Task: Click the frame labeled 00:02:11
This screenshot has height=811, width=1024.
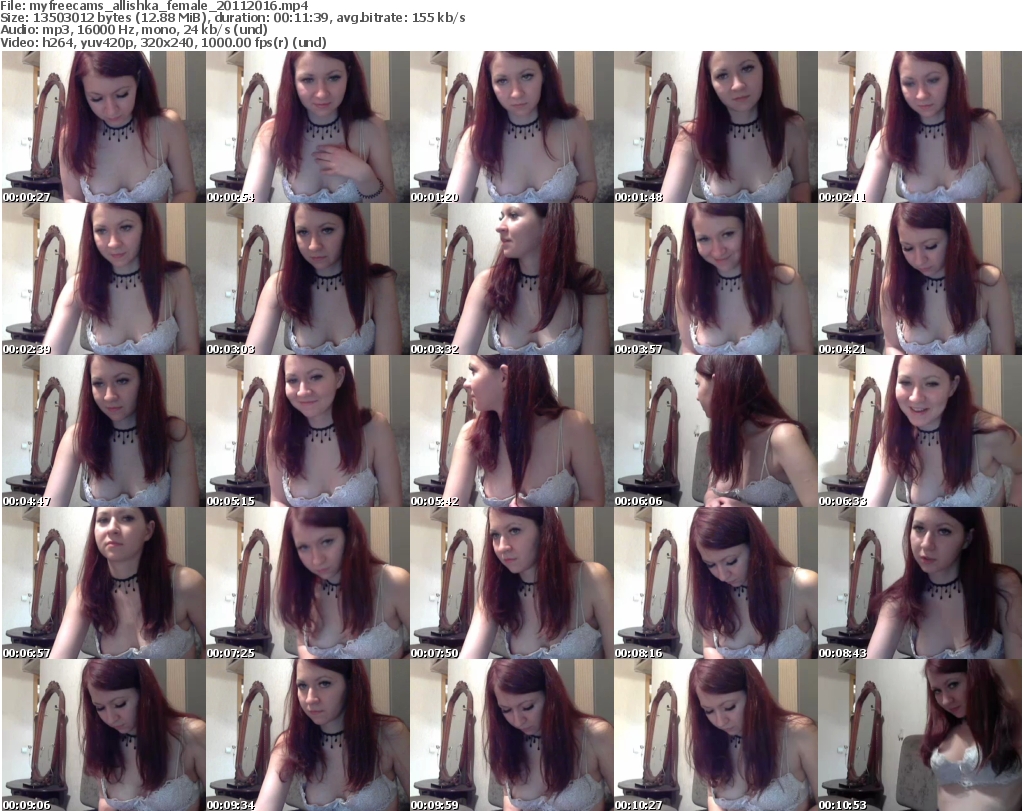Action: coord(919,127)
